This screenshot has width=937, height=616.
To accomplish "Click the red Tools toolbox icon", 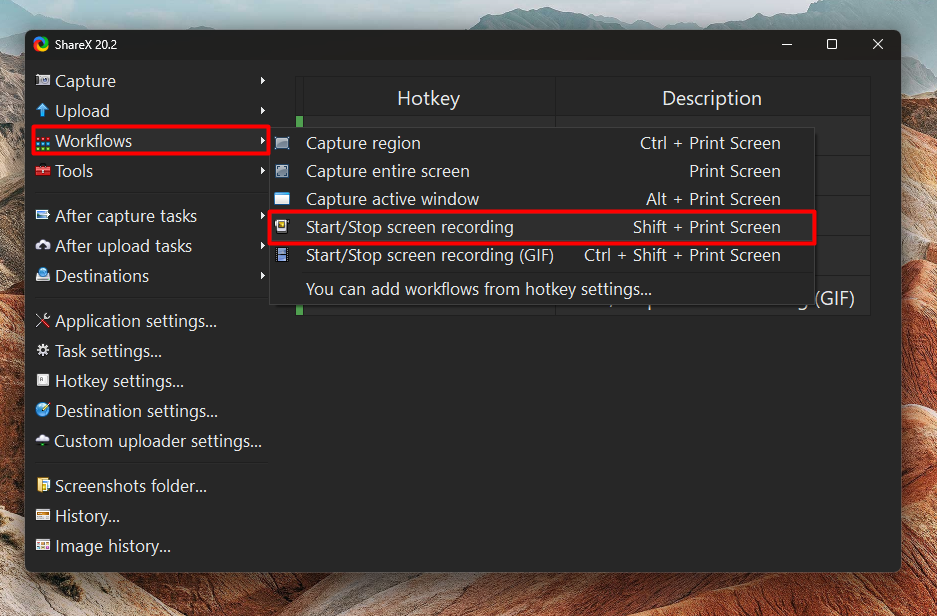I will tap(42, 170).
